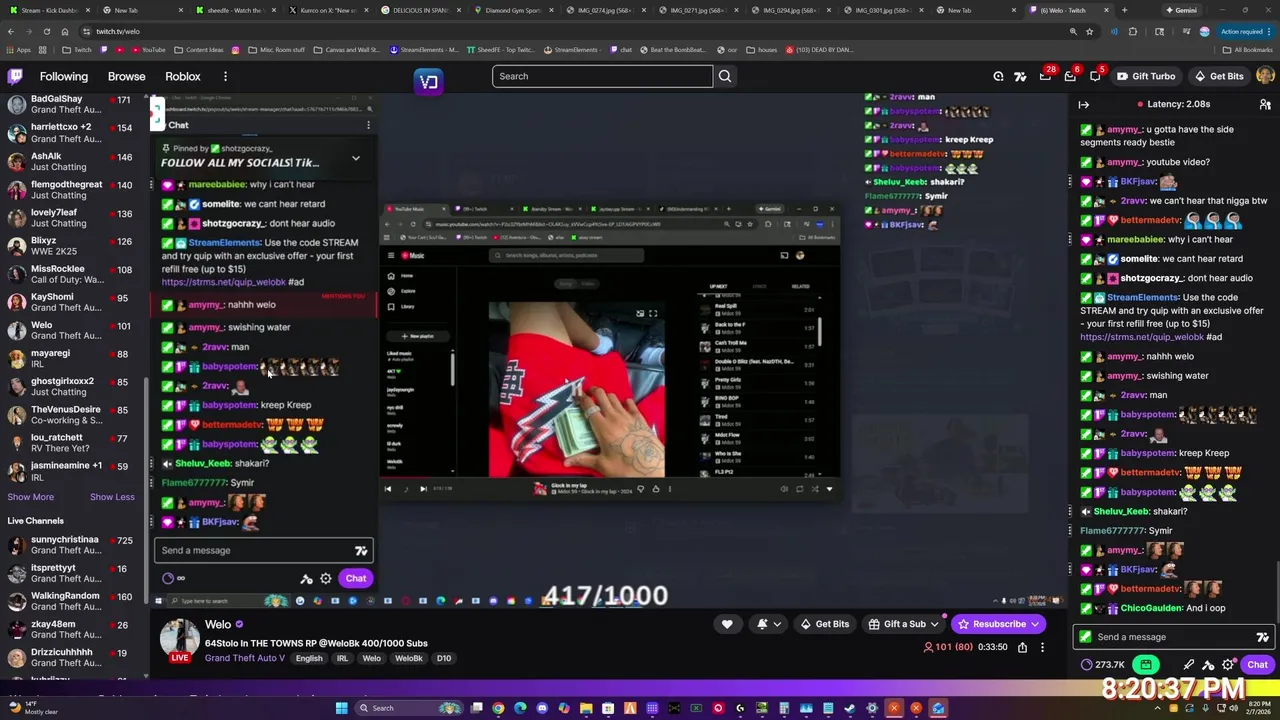1280x720 pixels.
Task: Click Show More in followed channels
Action: [x=31, y=497]
